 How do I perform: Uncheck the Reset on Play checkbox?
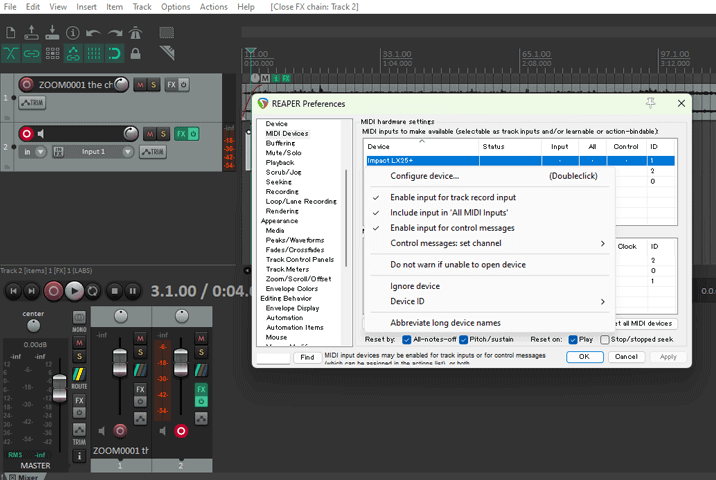click(573, 340)
